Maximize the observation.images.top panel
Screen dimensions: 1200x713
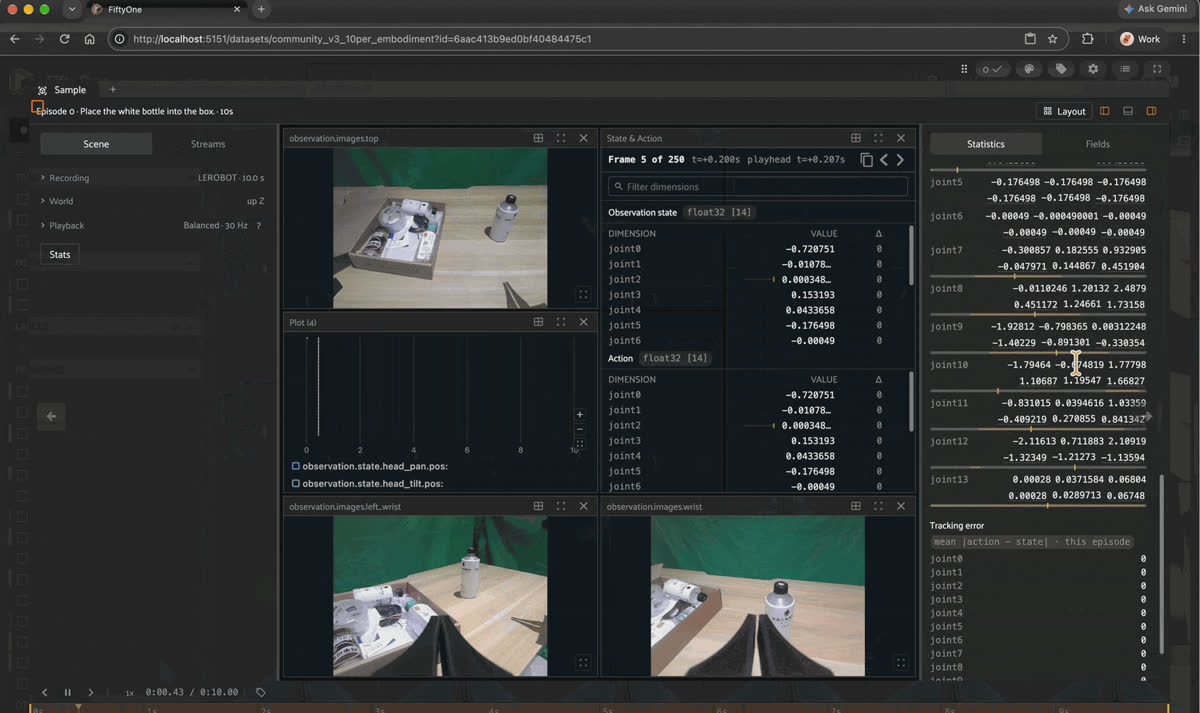coord(561,138)
